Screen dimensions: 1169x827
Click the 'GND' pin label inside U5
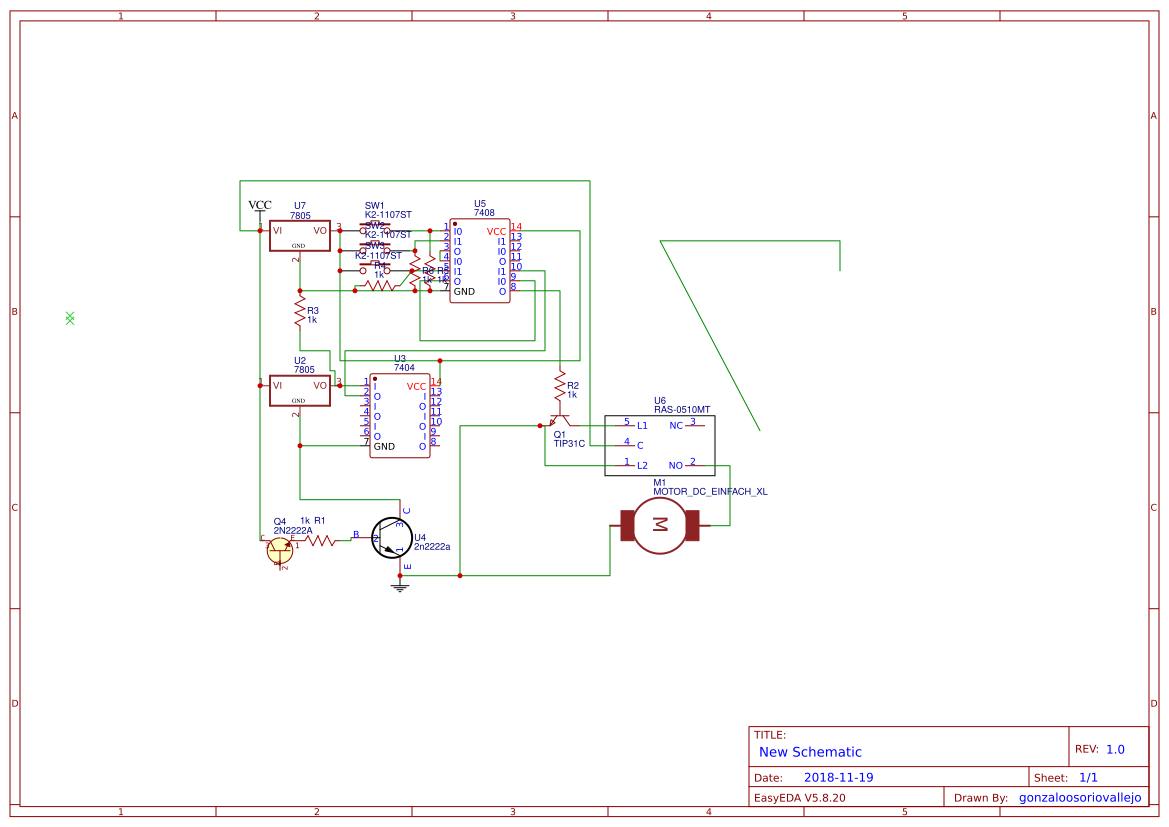coord(464,292)
